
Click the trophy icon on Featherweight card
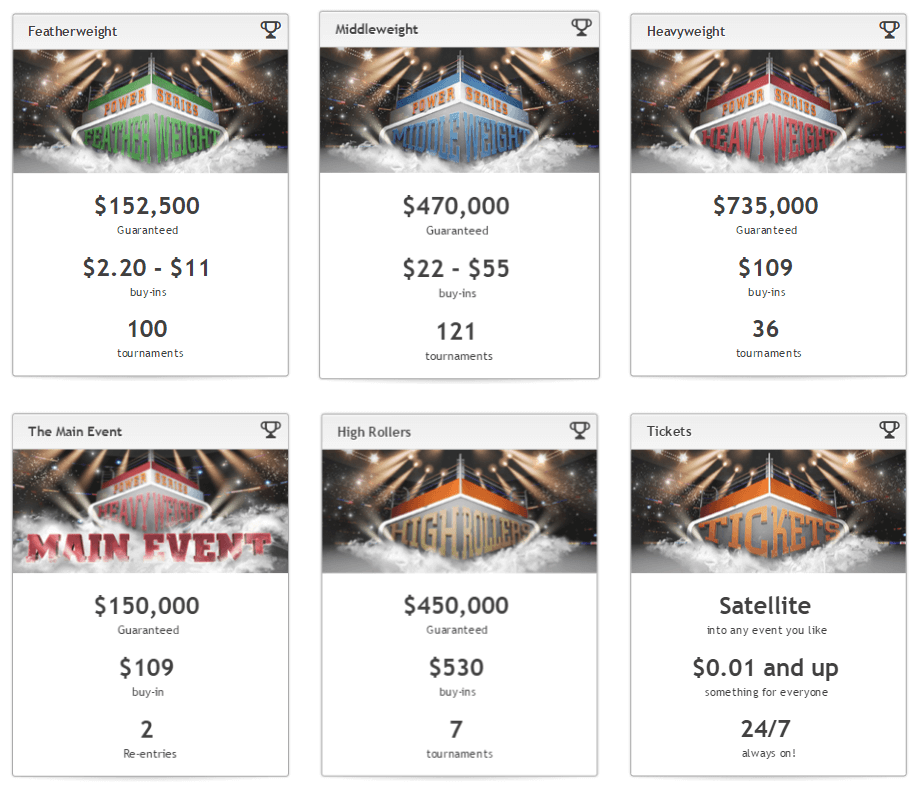270,29
